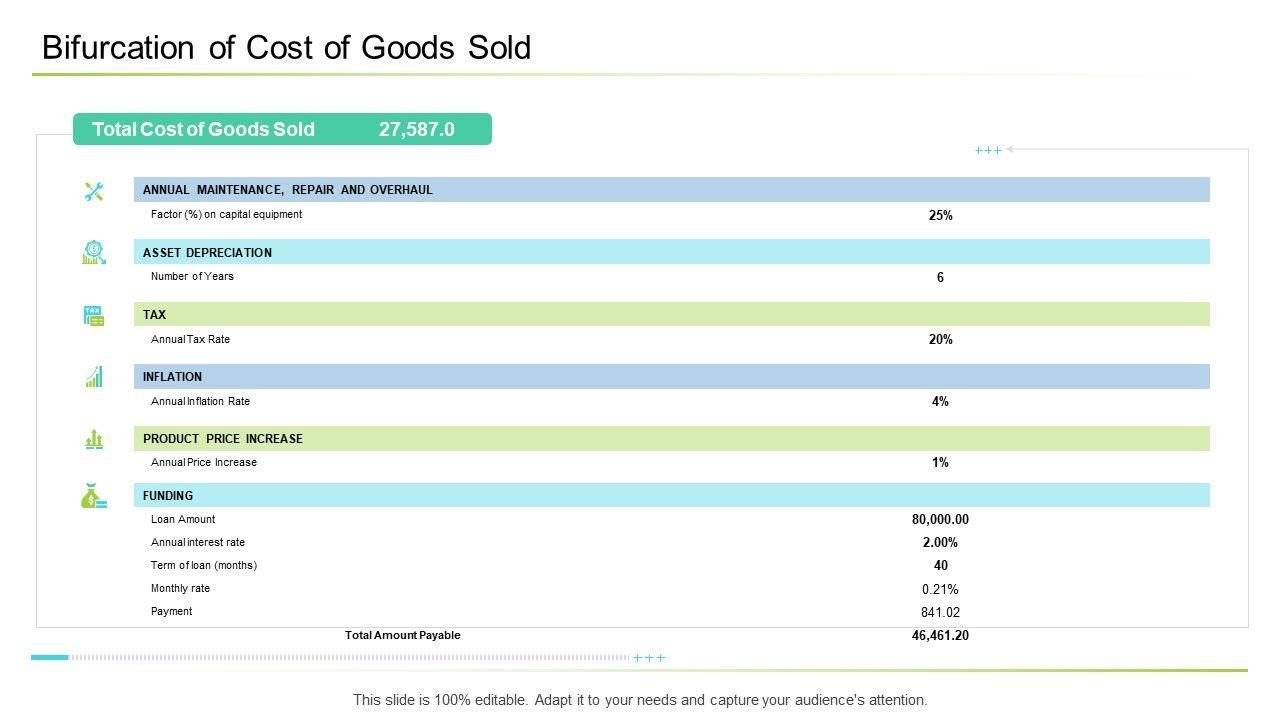Image resolution: width=1280 pixels, height=720 pixels.
Task: Select the 2.00% annual interest rate value
Action: 940,543
